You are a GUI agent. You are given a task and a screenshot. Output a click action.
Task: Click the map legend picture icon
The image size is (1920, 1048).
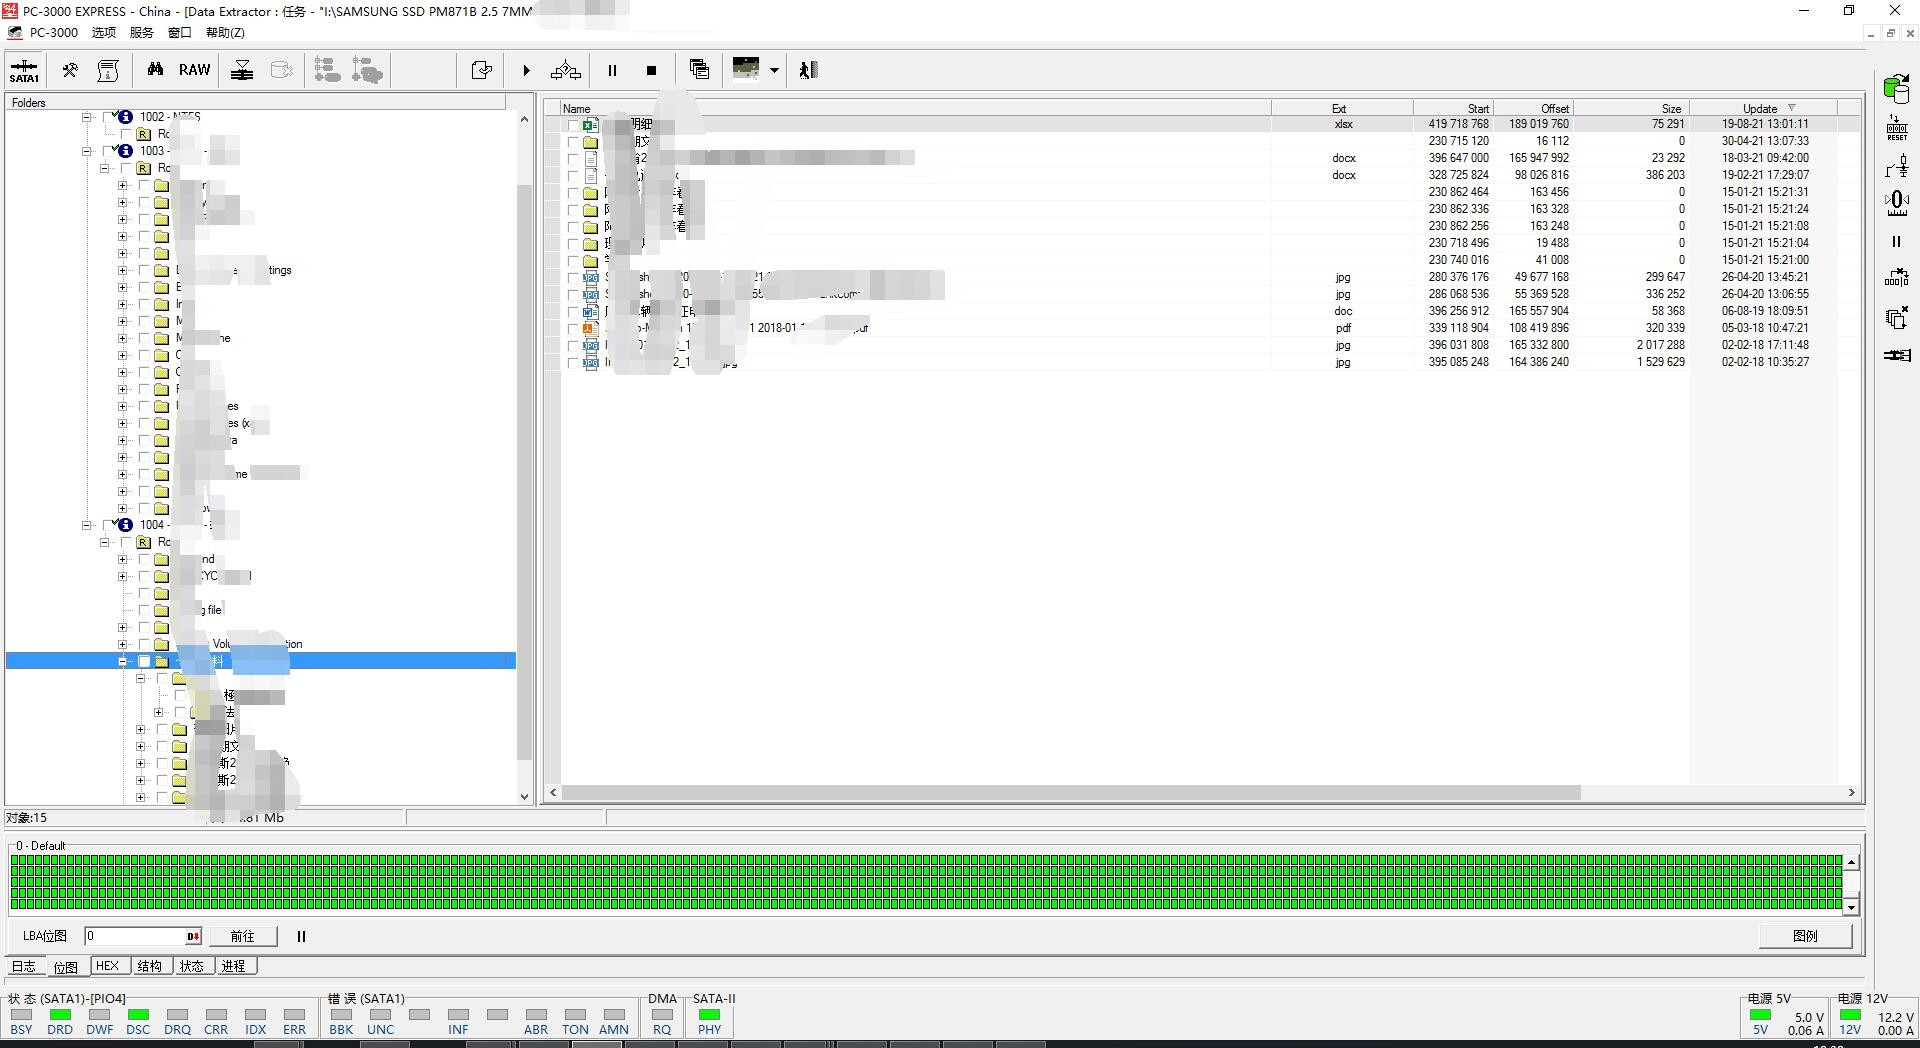746,69
